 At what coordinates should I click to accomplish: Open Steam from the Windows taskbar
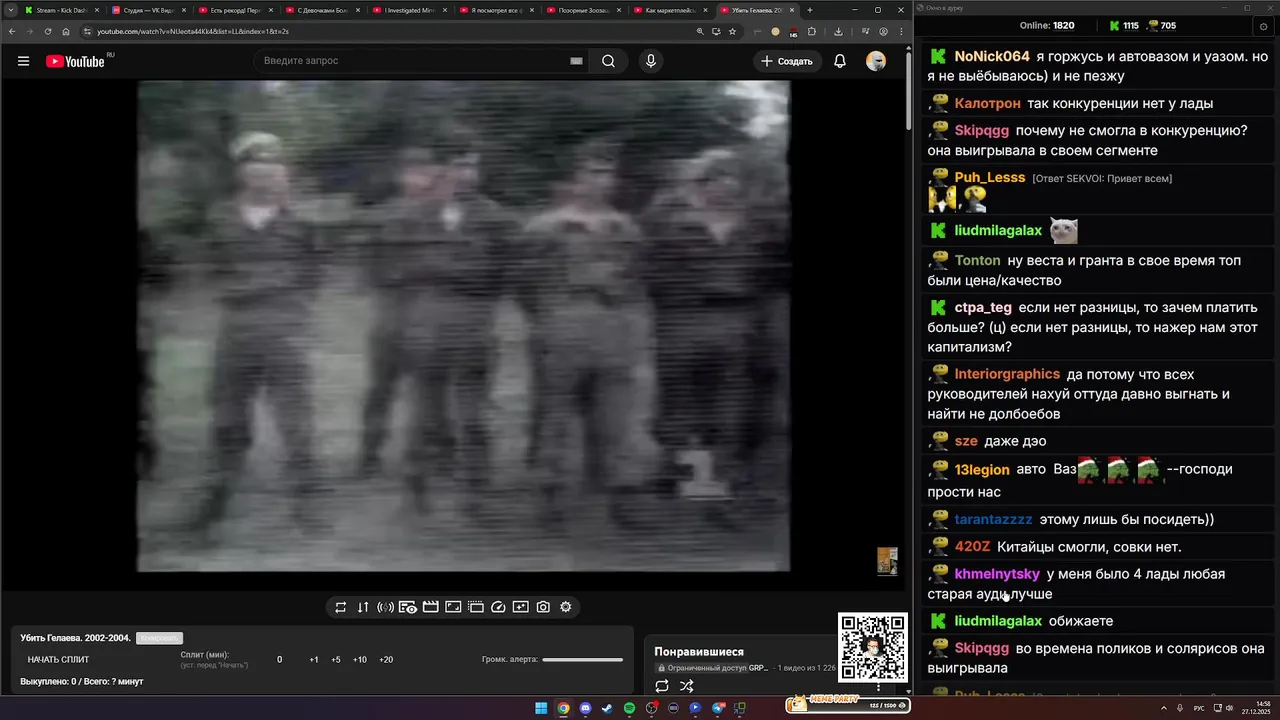pos(607,708)
